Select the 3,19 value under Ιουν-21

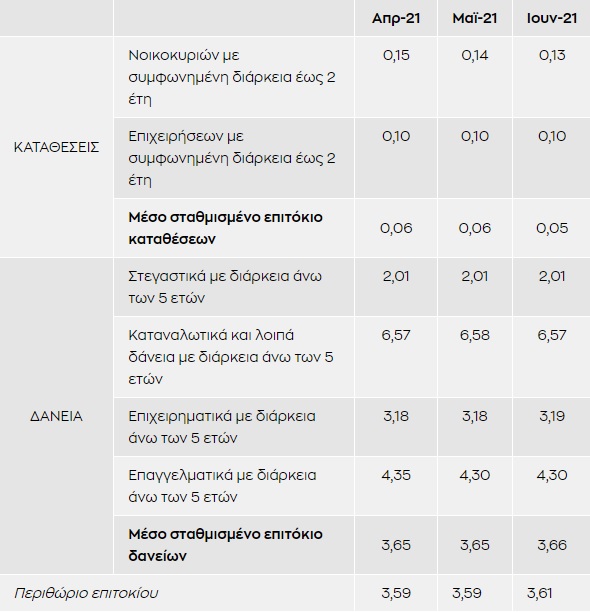coord(552,416)
